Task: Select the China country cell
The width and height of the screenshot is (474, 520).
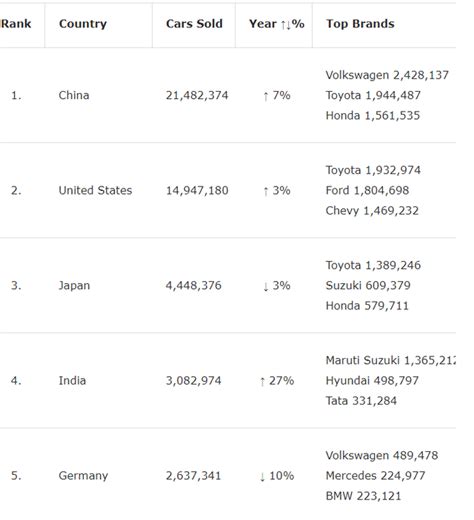Action: (74, 95)
